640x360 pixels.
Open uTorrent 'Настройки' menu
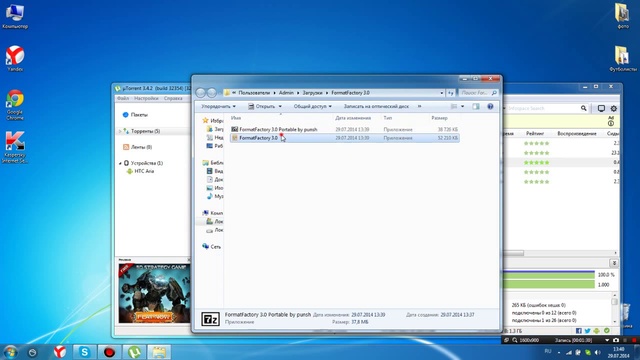tap(146, 98)
